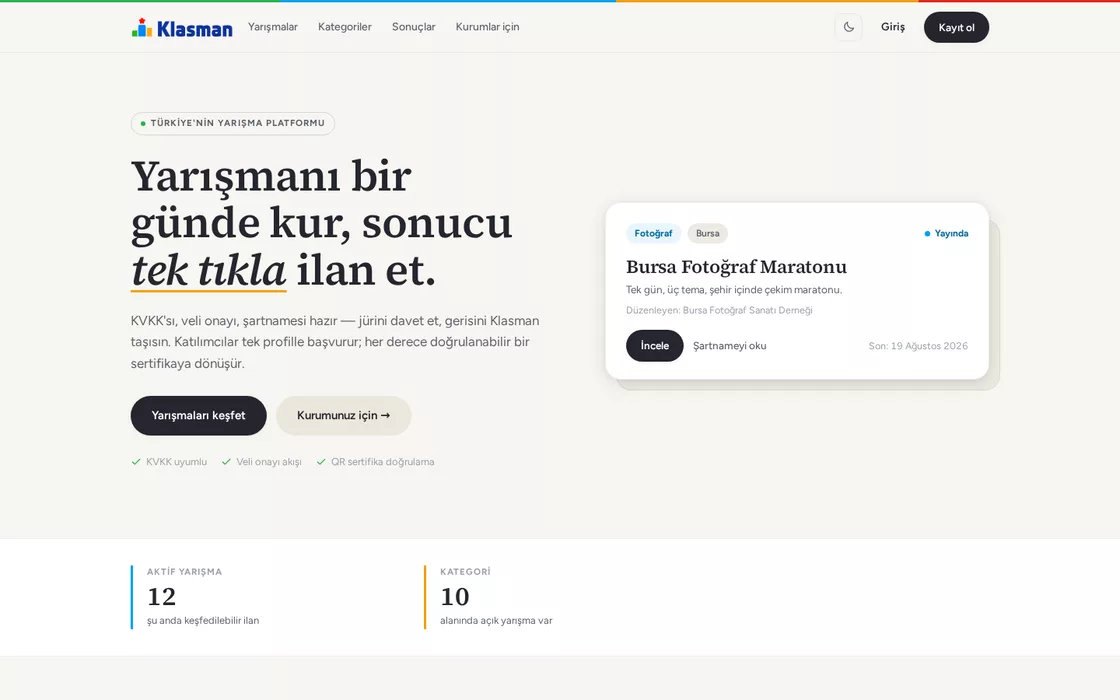Click the Yayında status label
Image resolution: width=1120 pixels, height=700 pixels.
point(946,234)
